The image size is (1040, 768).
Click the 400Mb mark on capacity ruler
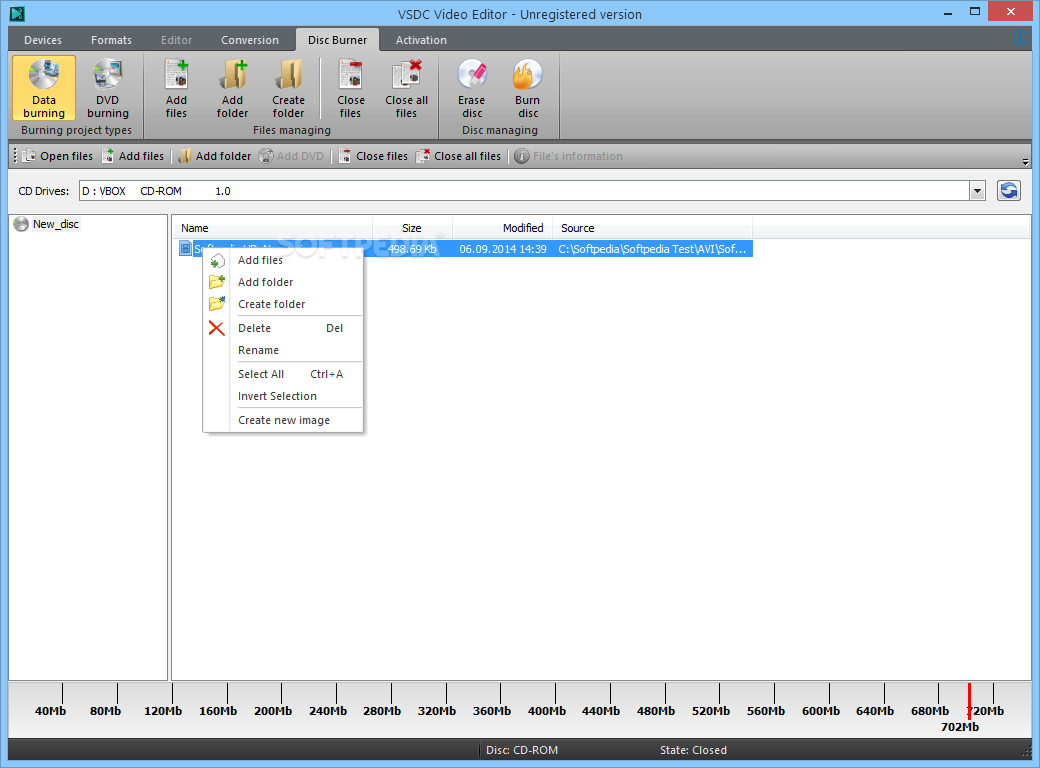coord(547,710)
